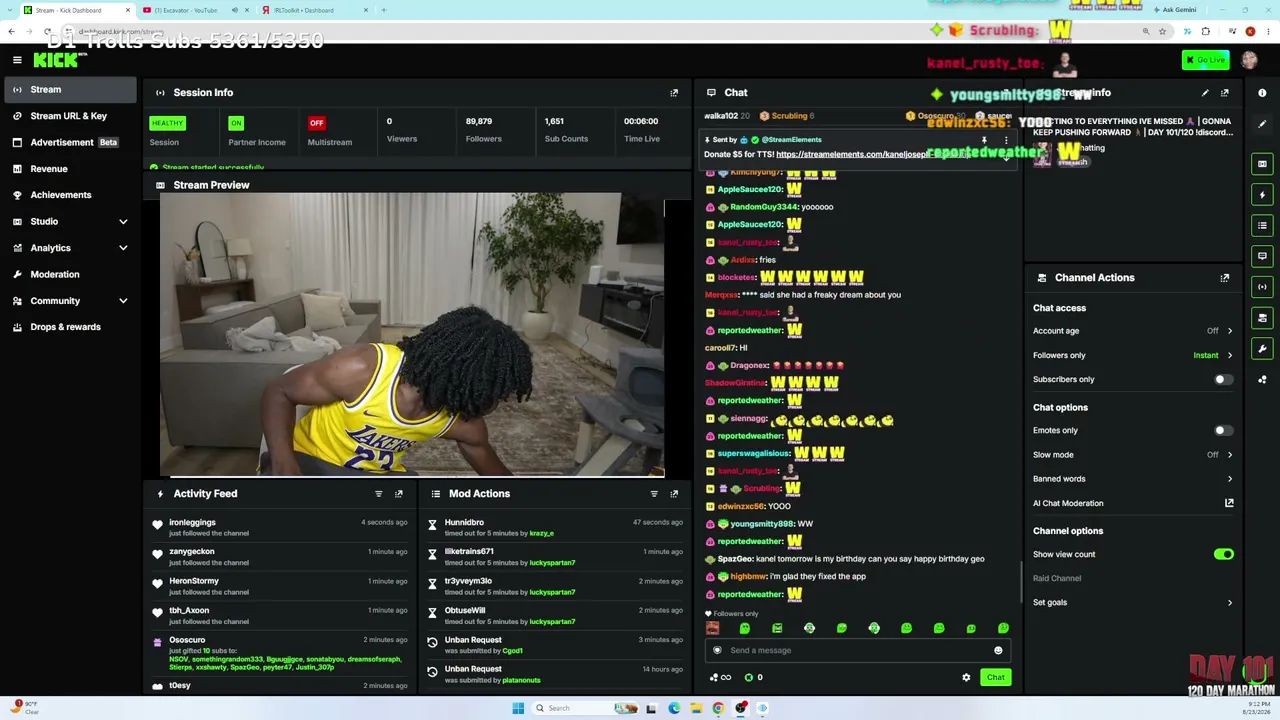Screen dimensions: 1280x720
Task: Toggle the stream preview widget in the right rail
Action: tap(1262, 164)
